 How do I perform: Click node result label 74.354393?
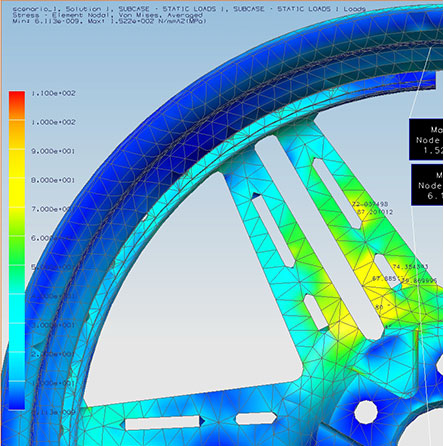[410, 267]
